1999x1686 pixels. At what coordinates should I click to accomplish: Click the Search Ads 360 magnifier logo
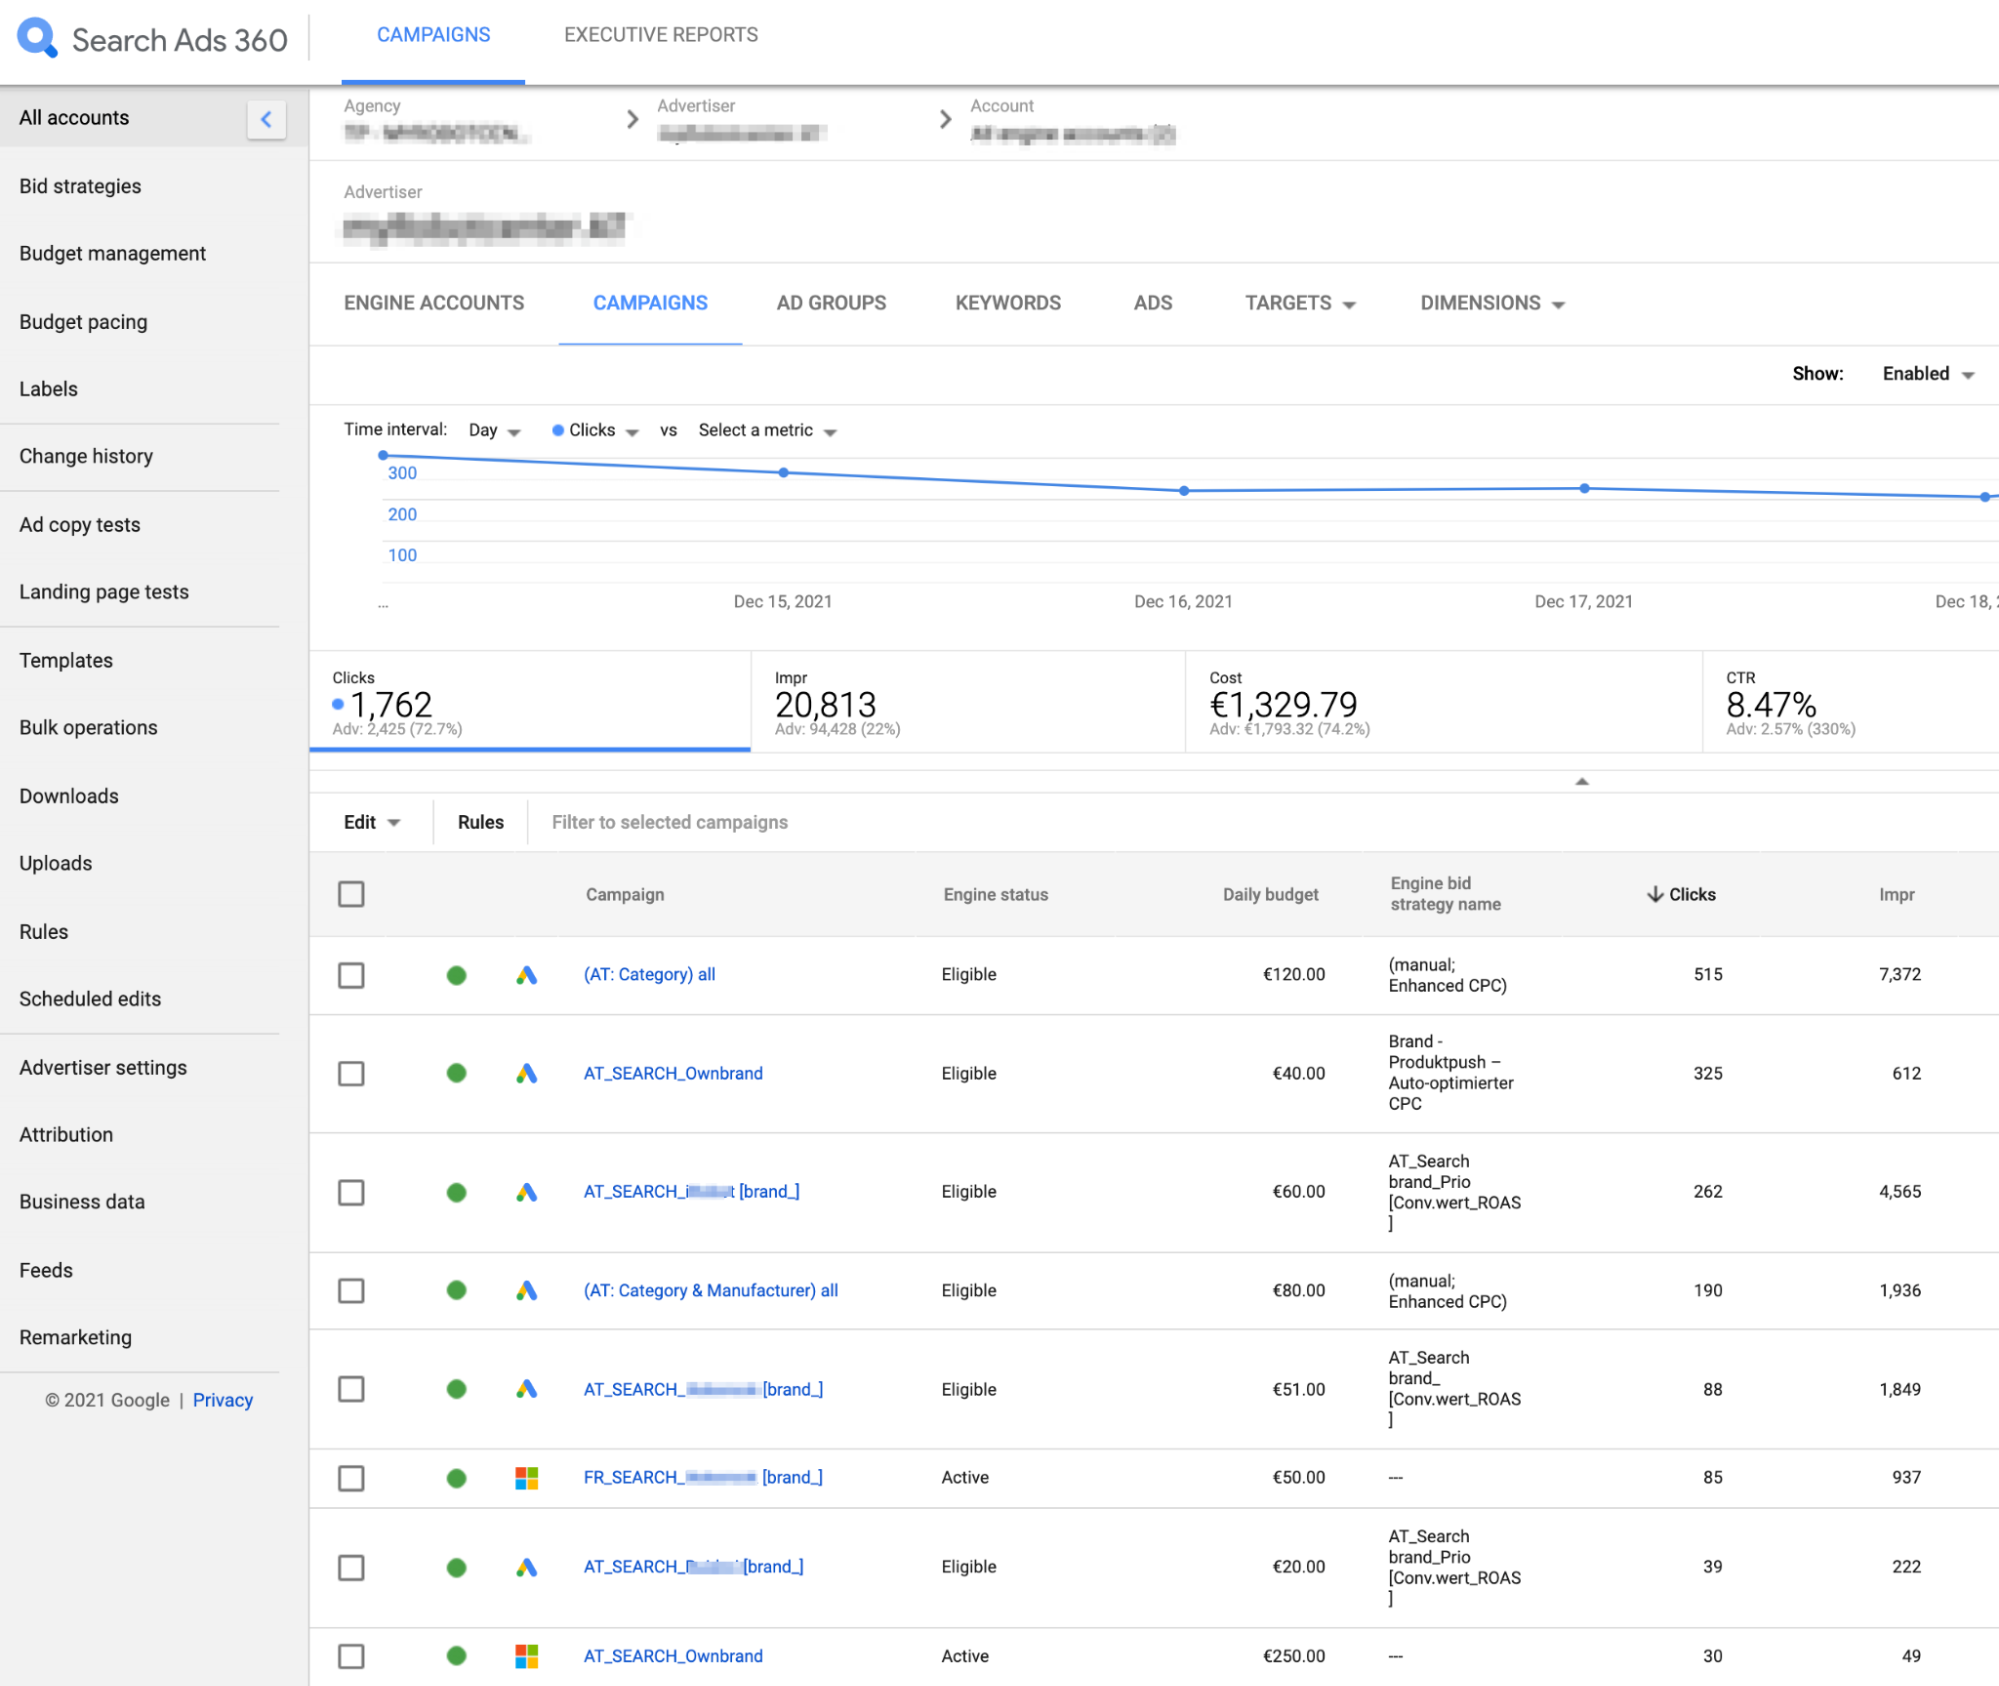click(x=36, y=38)
